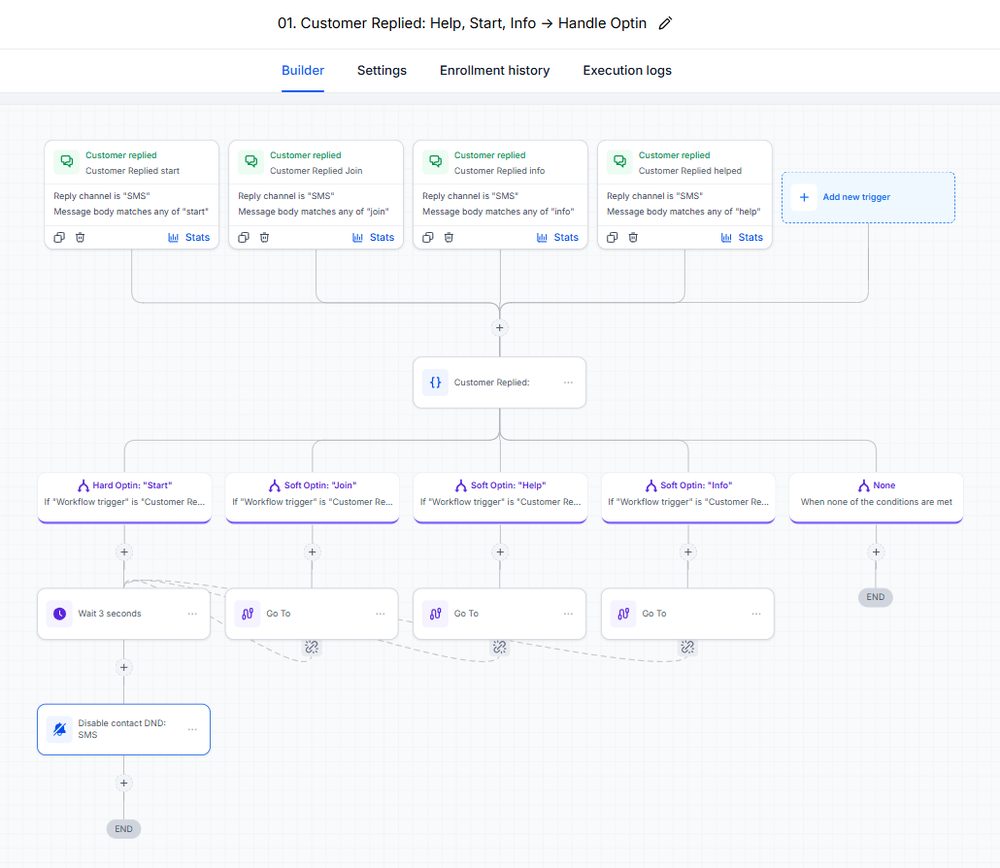Open the Enrollment history tab
Image resolution: width=1000 pixels, height=868 pixels.
click(494, 70)
